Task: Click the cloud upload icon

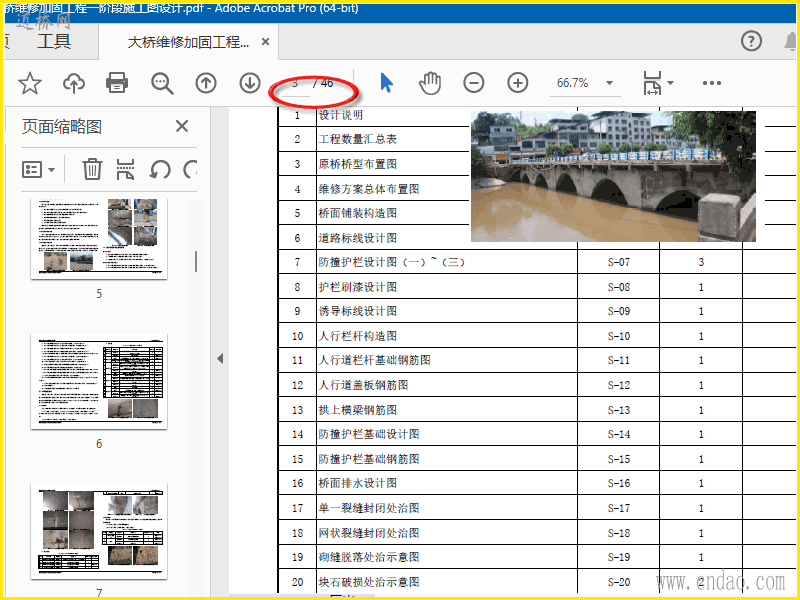Action: [74, 83]
